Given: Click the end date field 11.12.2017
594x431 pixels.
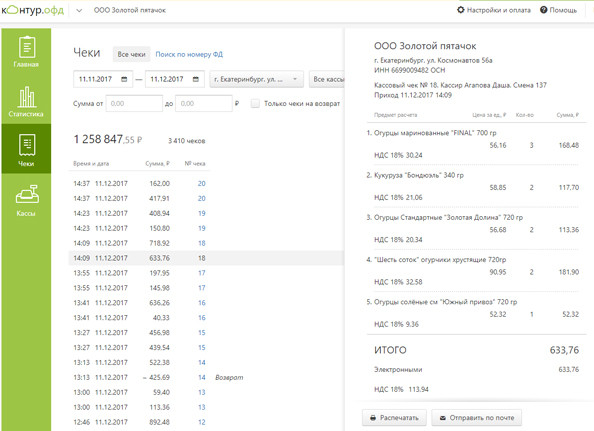Looking at the screenshot, I should pyautogui.click(x=175, y=79).
